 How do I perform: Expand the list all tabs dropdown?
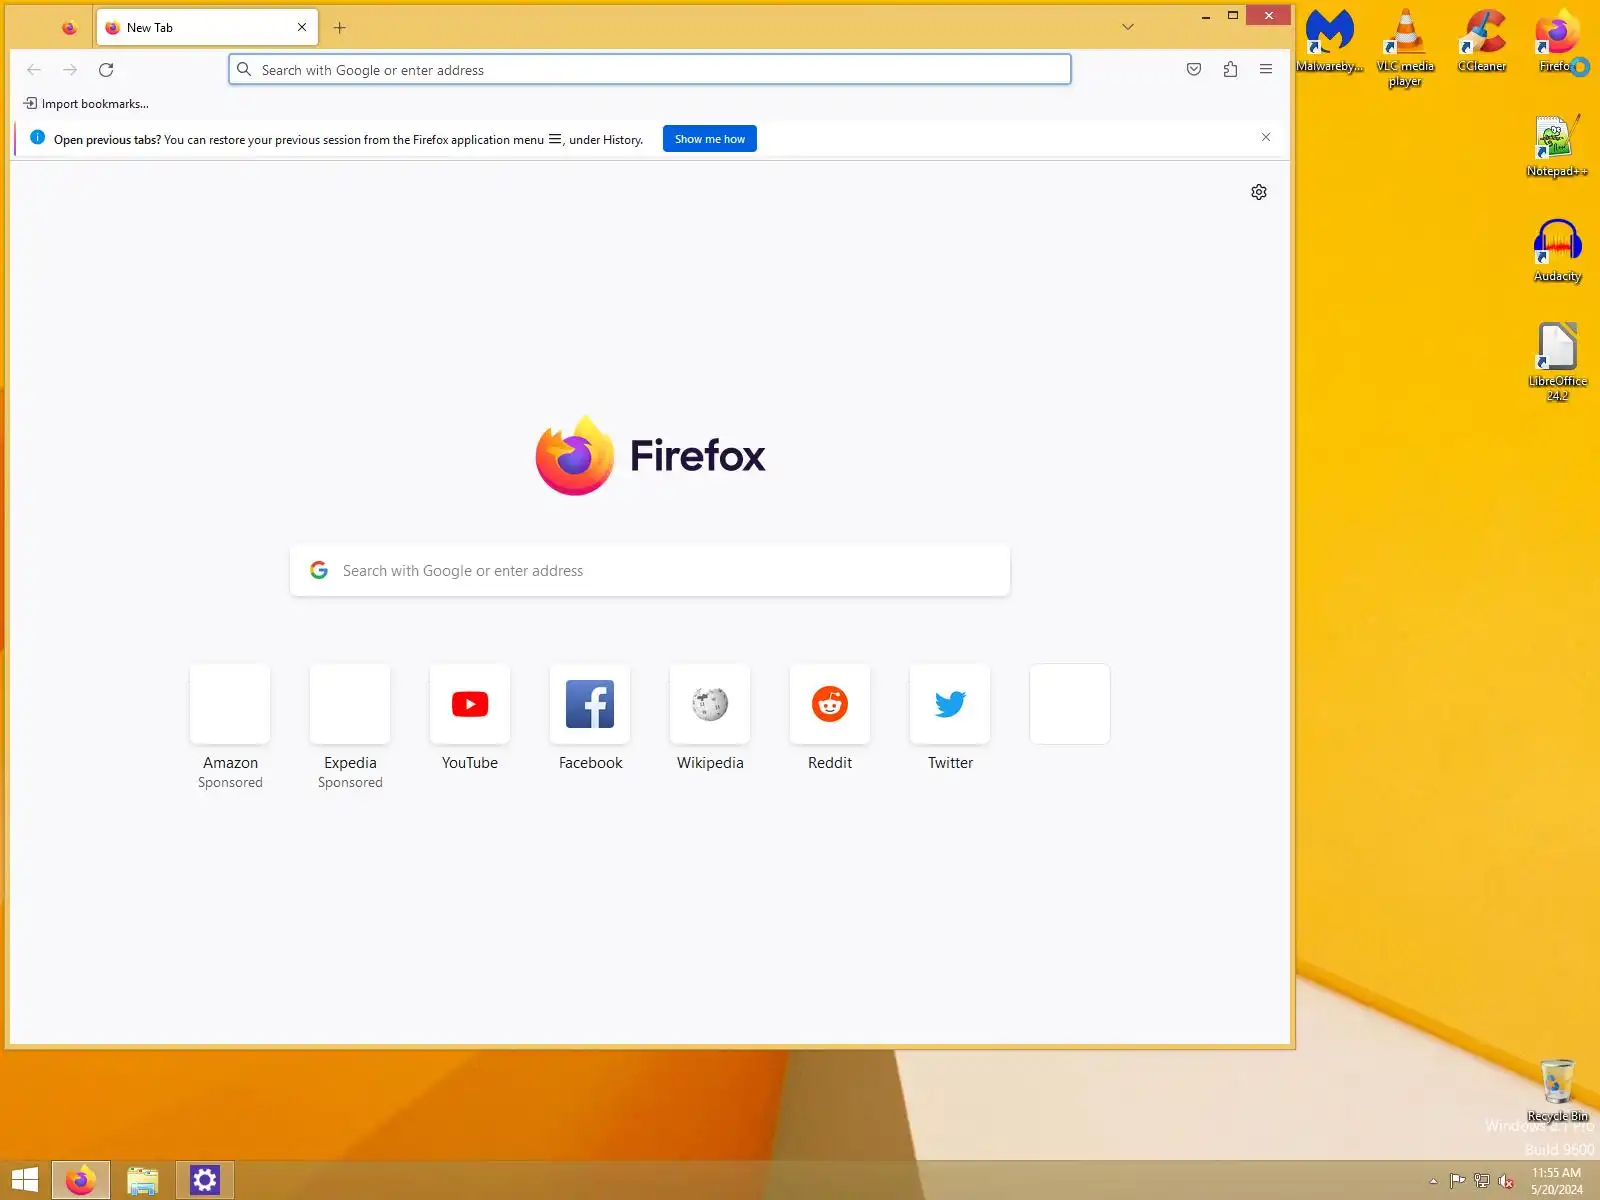click(x=1128, y=28)
